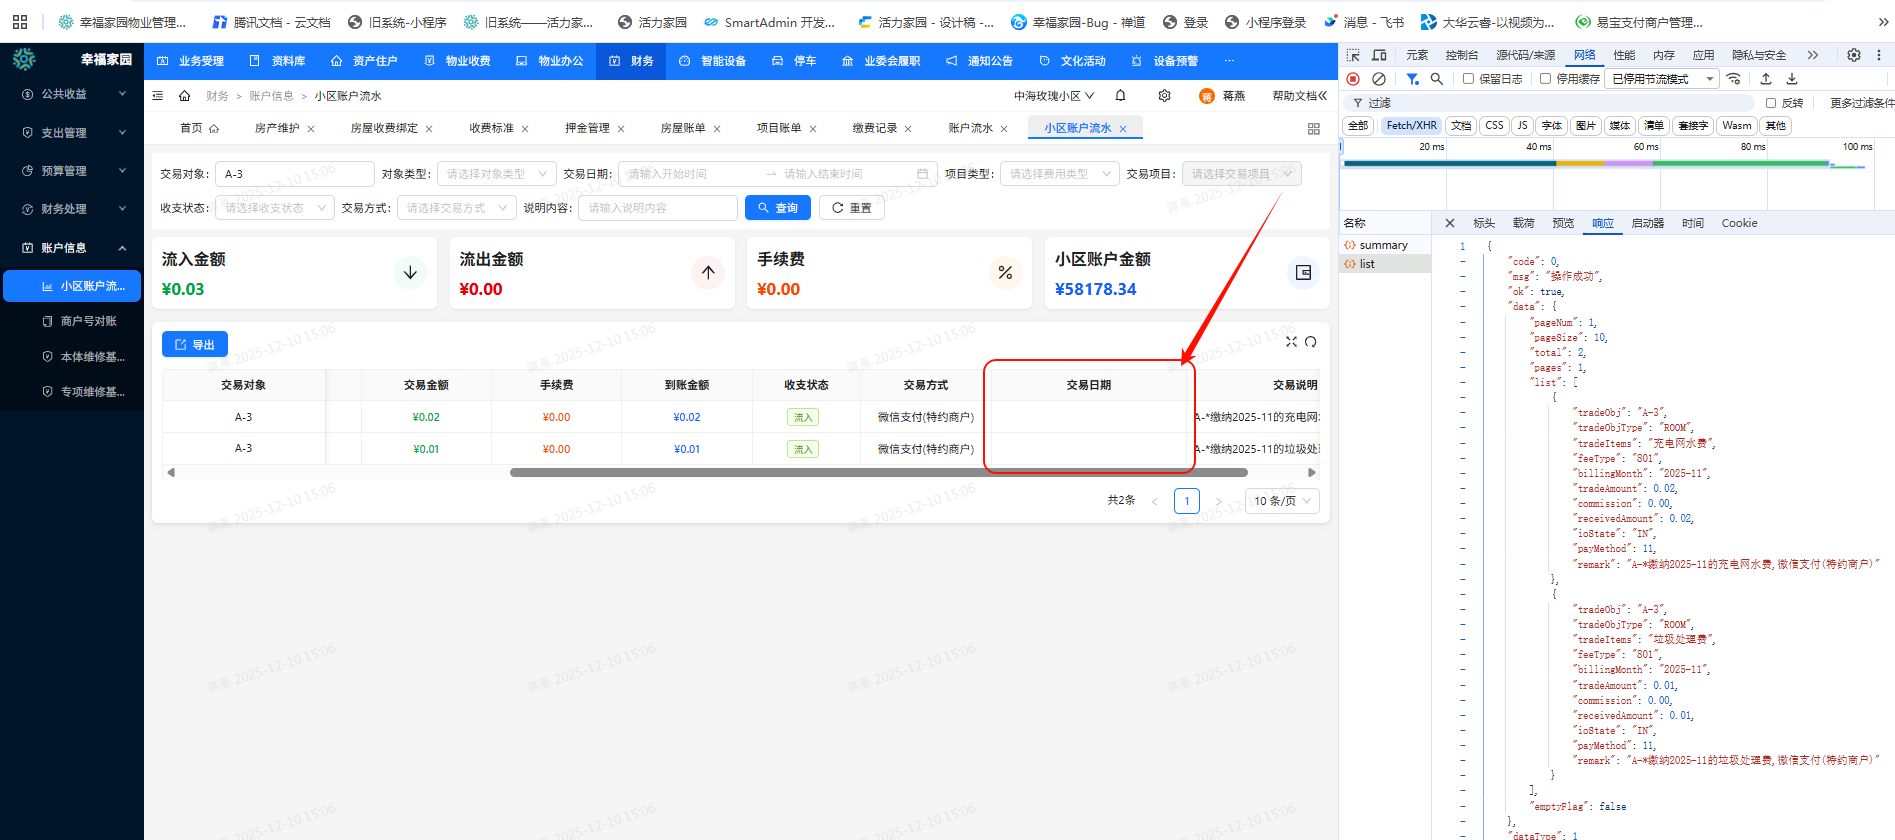Click the notification bell icon
Image resolution: width=1895 pixels, height=840 pixels.
(1120, 96)
